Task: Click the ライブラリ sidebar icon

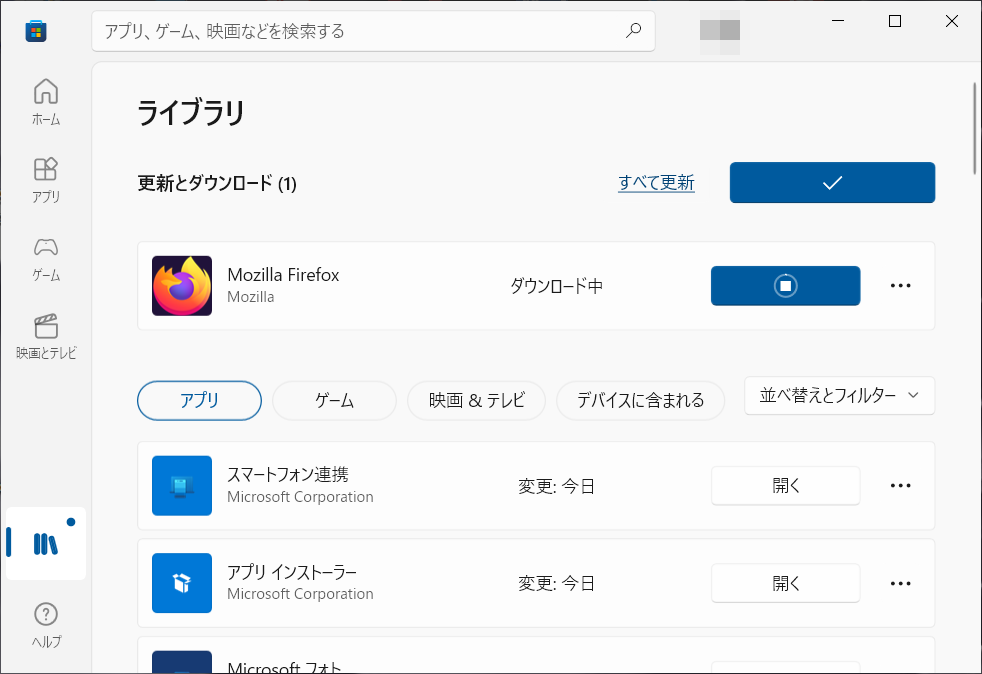Action: coord(45,543)
